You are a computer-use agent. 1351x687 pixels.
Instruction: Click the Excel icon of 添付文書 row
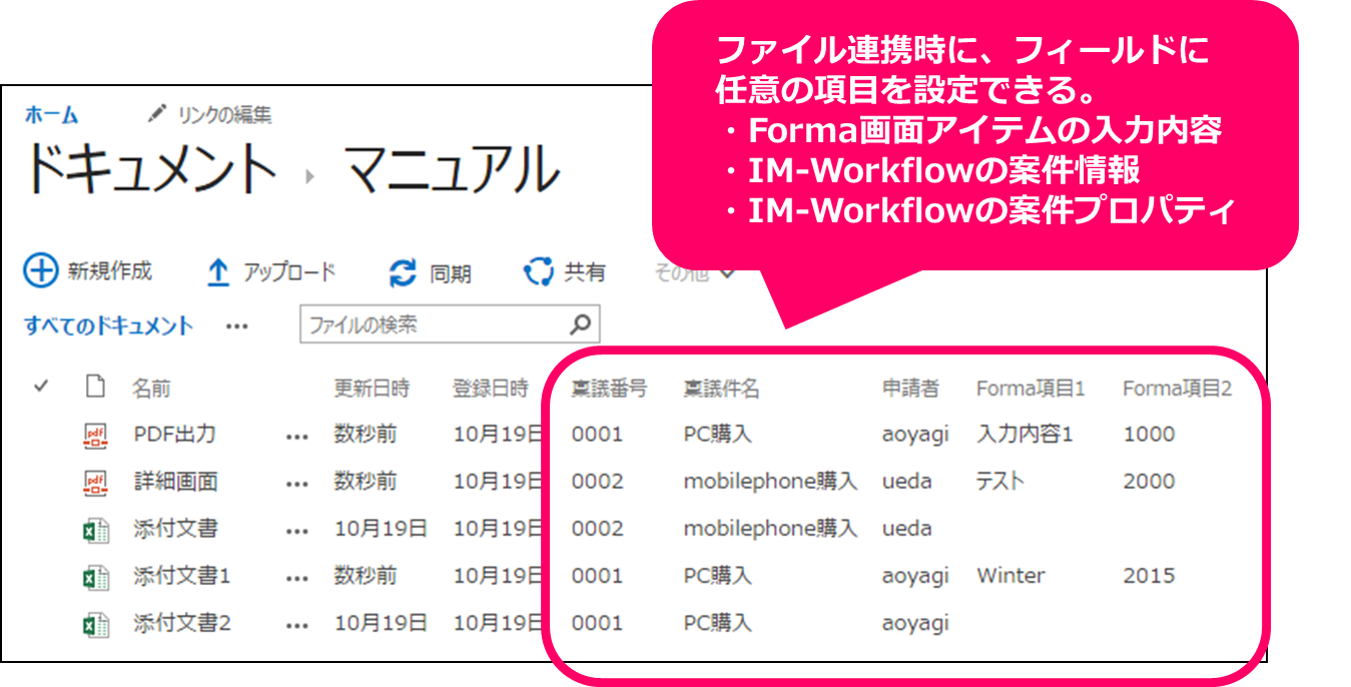coord(95,530)
